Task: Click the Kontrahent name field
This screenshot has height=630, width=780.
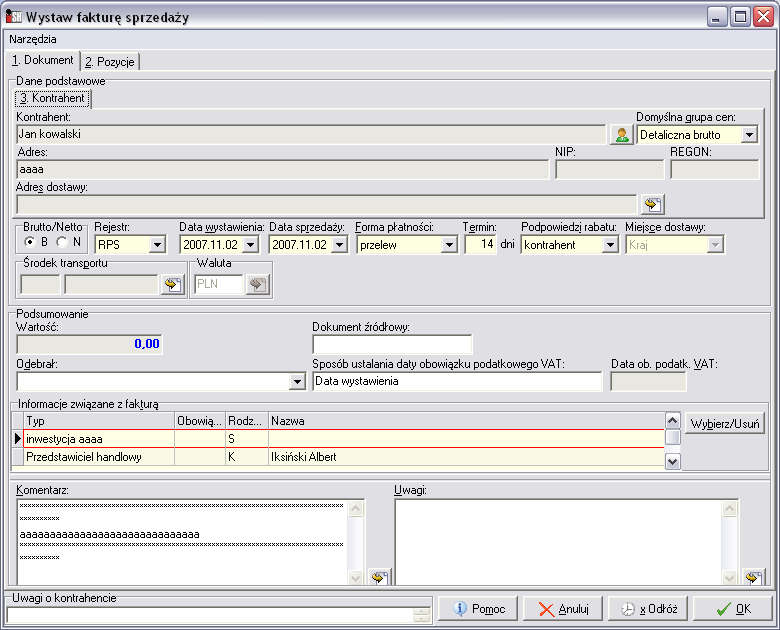Action: (311, 134)
